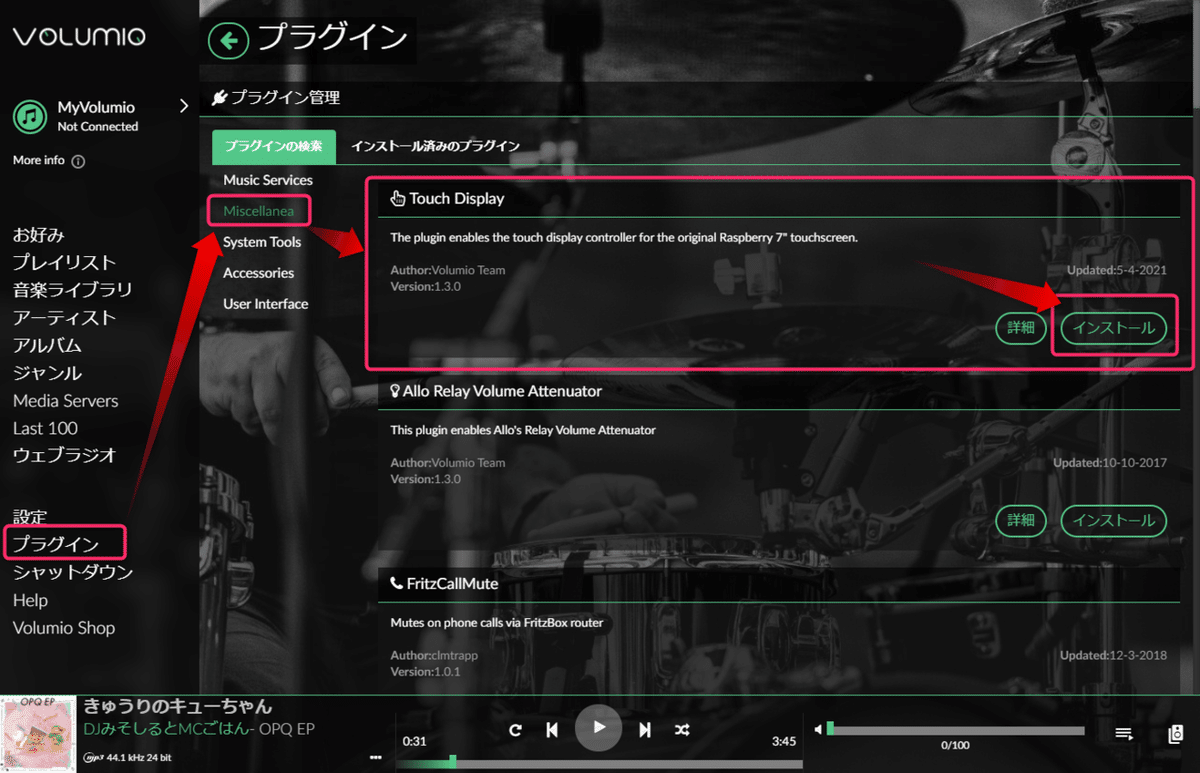The height and width of the screenshot is (773, 1200).
Task: Skip to previous track
Action: pyautogui.click(x=552, y=730)
